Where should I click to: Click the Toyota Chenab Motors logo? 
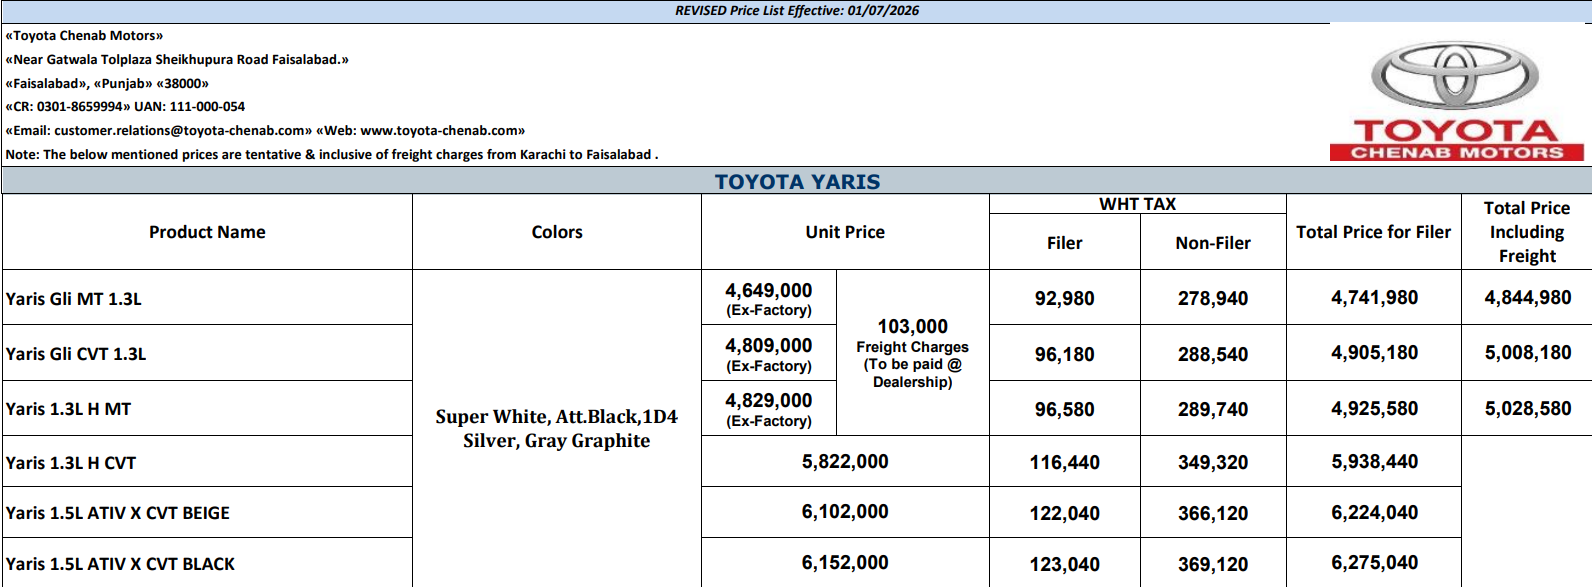1456,101
